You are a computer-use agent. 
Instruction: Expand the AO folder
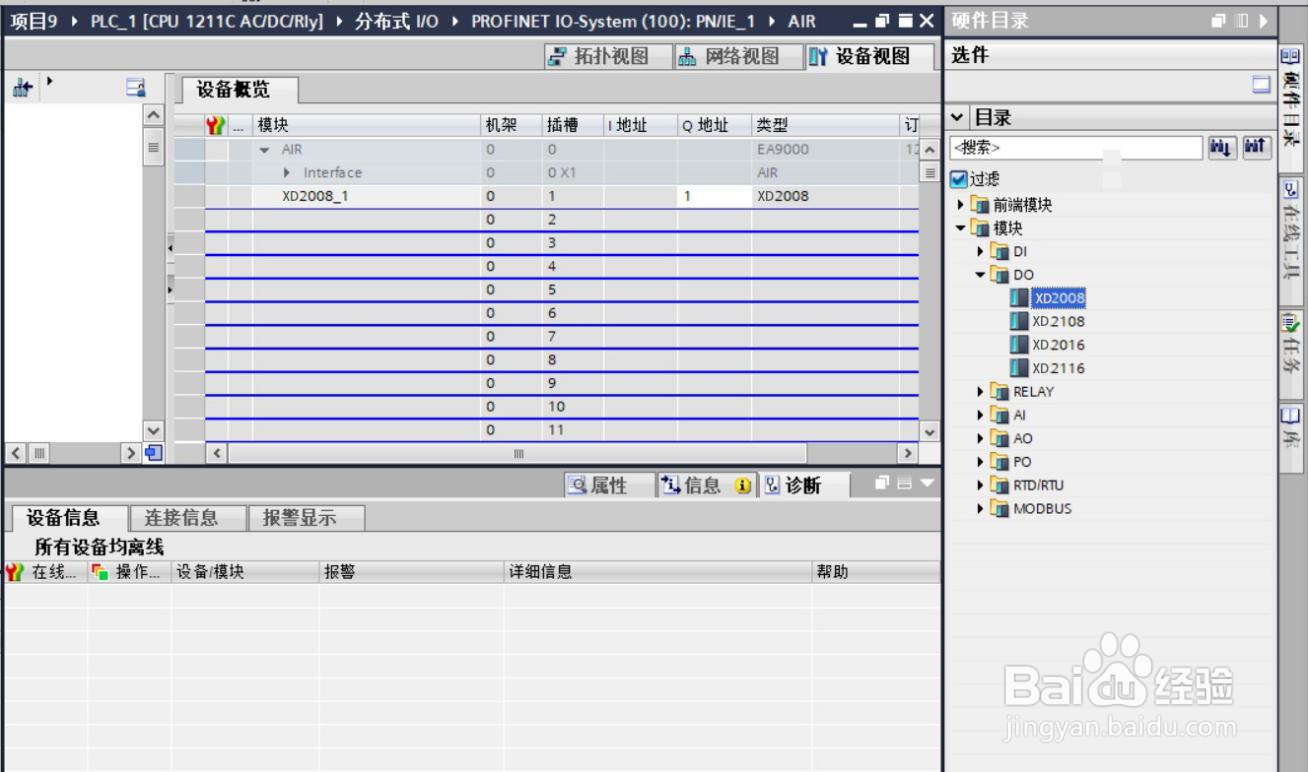click(x=981, y=438)
